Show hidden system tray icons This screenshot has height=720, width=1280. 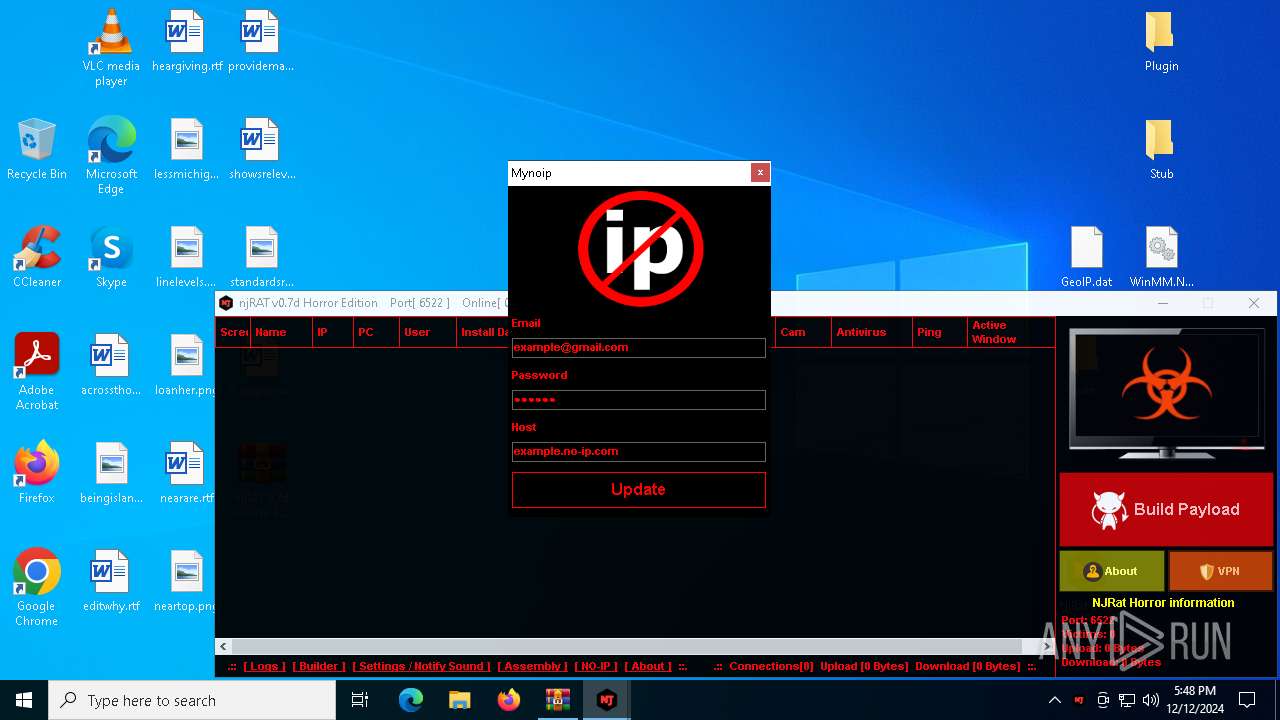1054,700
